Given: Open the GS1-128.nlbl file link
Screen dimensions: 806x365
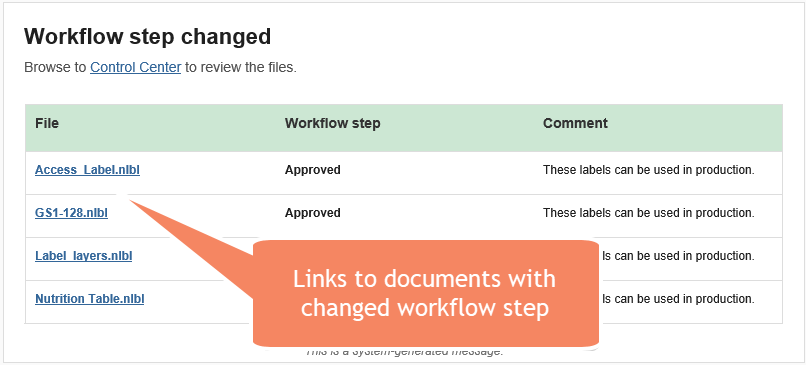Looking at the screenshot, I should [71, 212].
